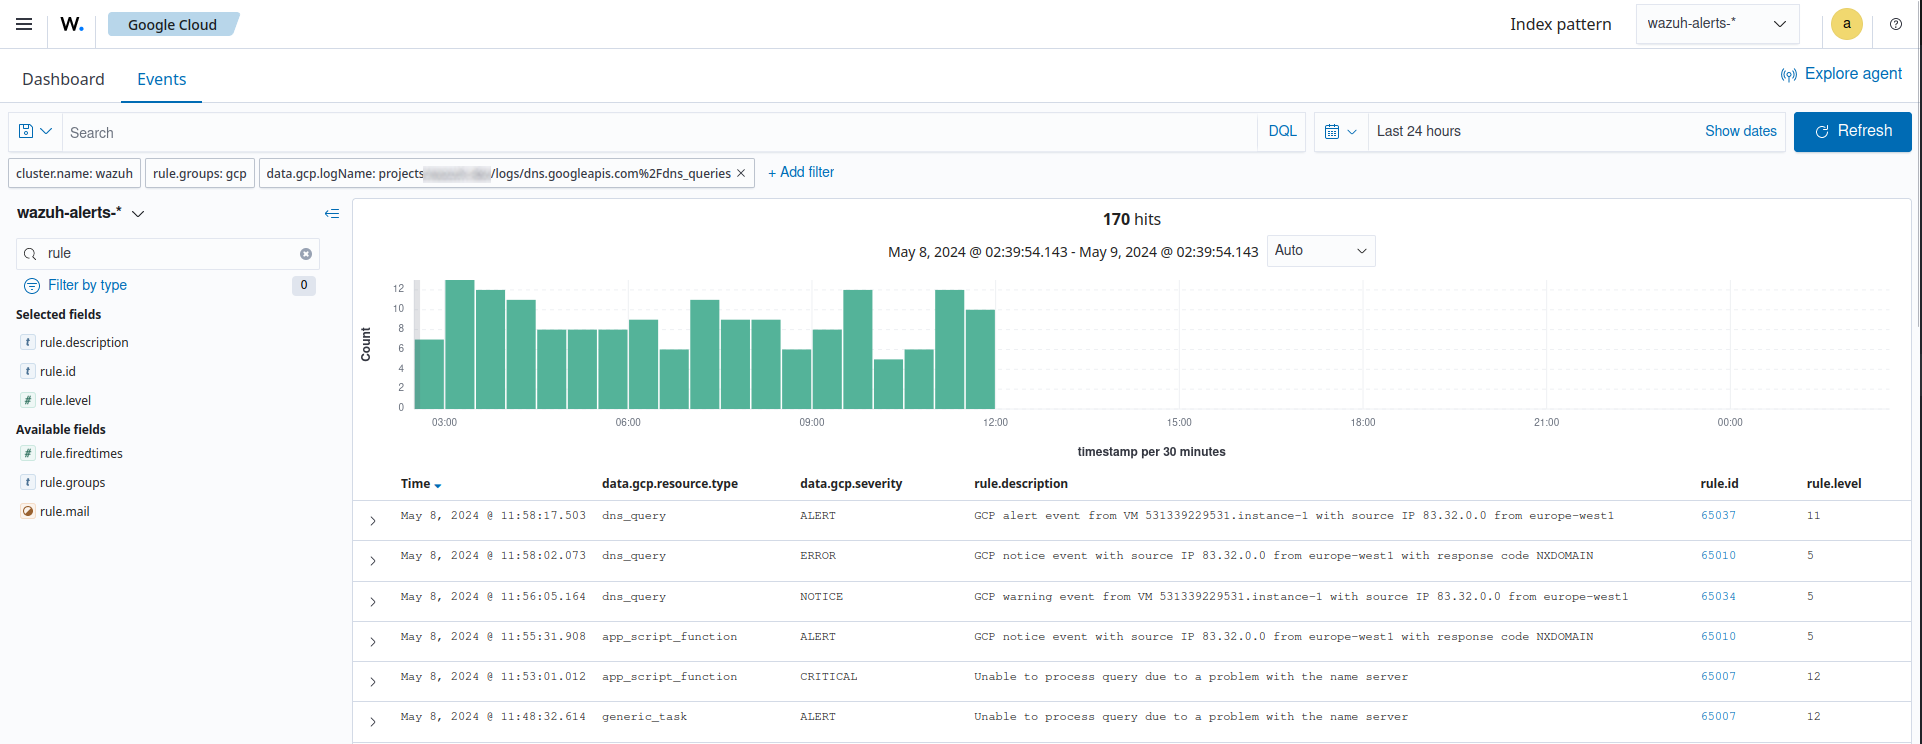Open the Auto interval dropdown
The image size is (1922, 744).
click(1320, 251)
